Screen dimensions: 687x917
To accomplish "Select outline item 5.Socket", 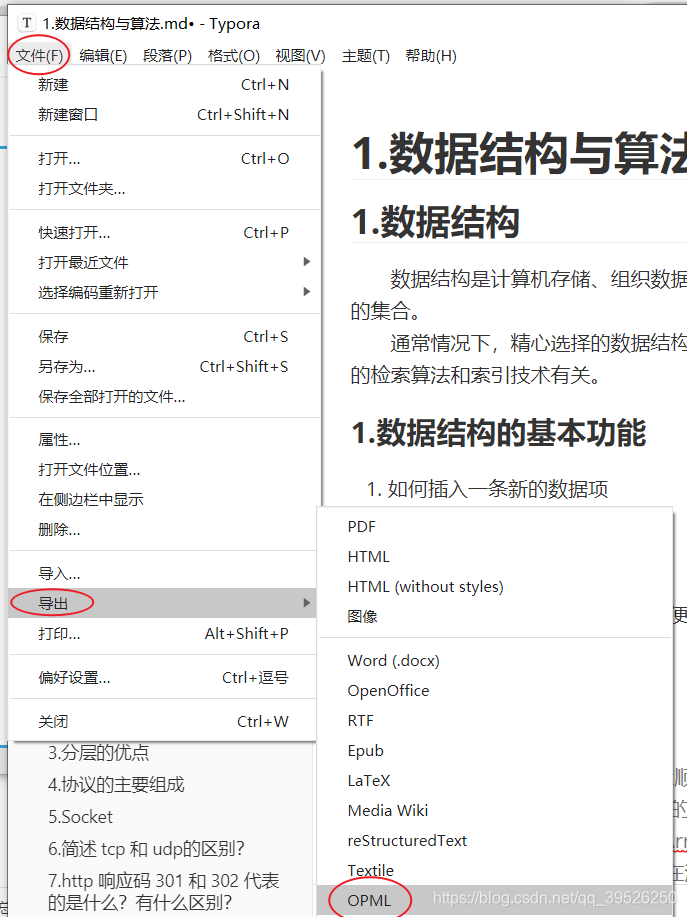I will [x=80, y=816].
